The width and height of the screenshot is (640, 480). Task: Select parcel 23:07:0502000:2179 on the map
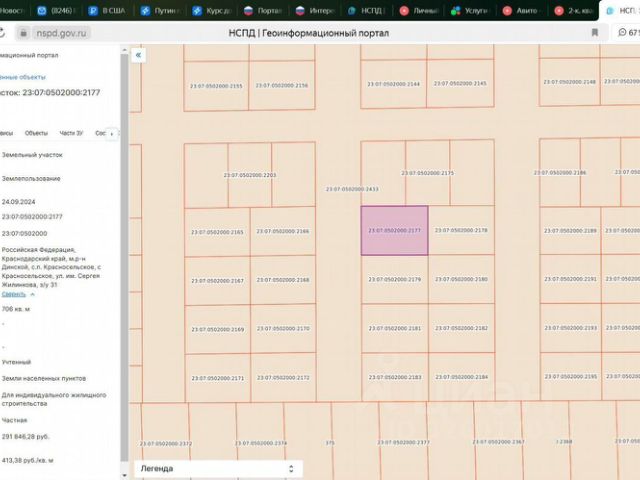395,280
